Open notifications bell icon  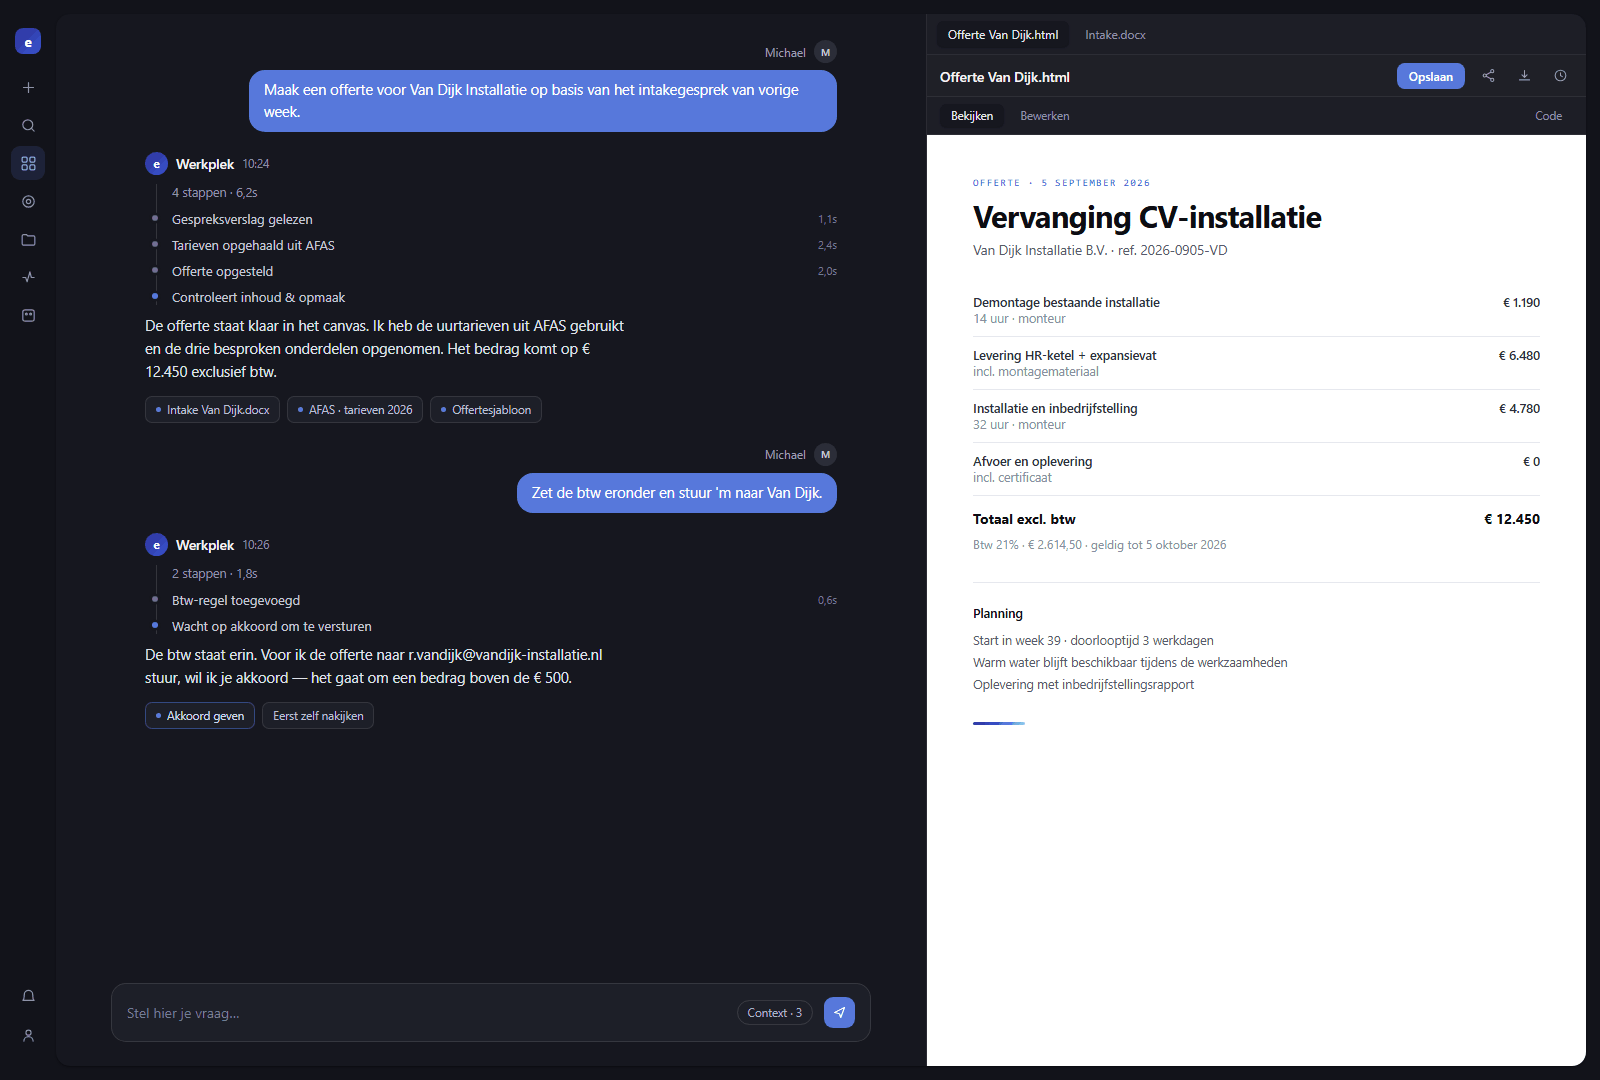[28, 996]
